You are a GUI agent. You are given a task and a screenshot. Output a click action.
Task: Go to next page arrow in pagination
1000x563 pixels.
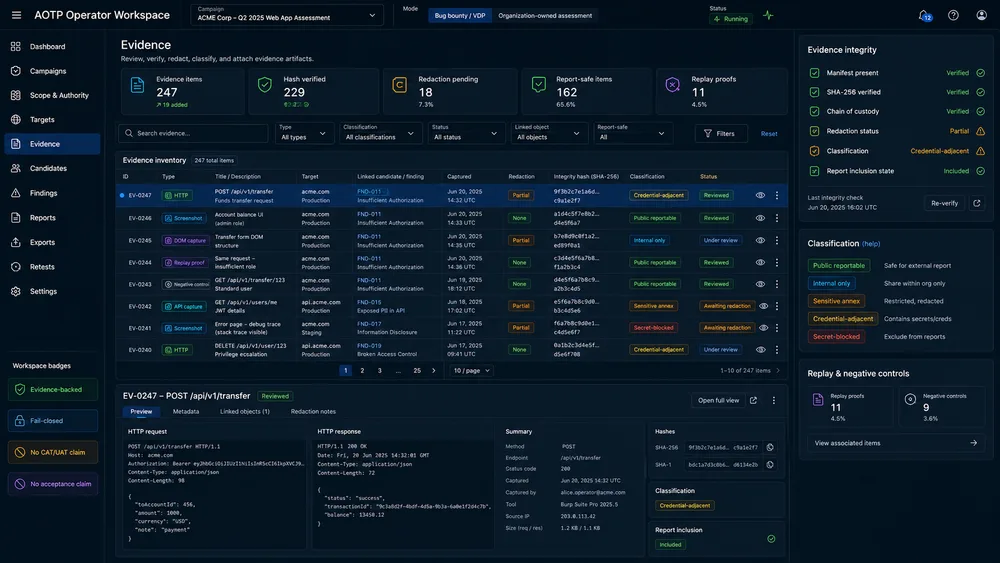click(434, 370)
